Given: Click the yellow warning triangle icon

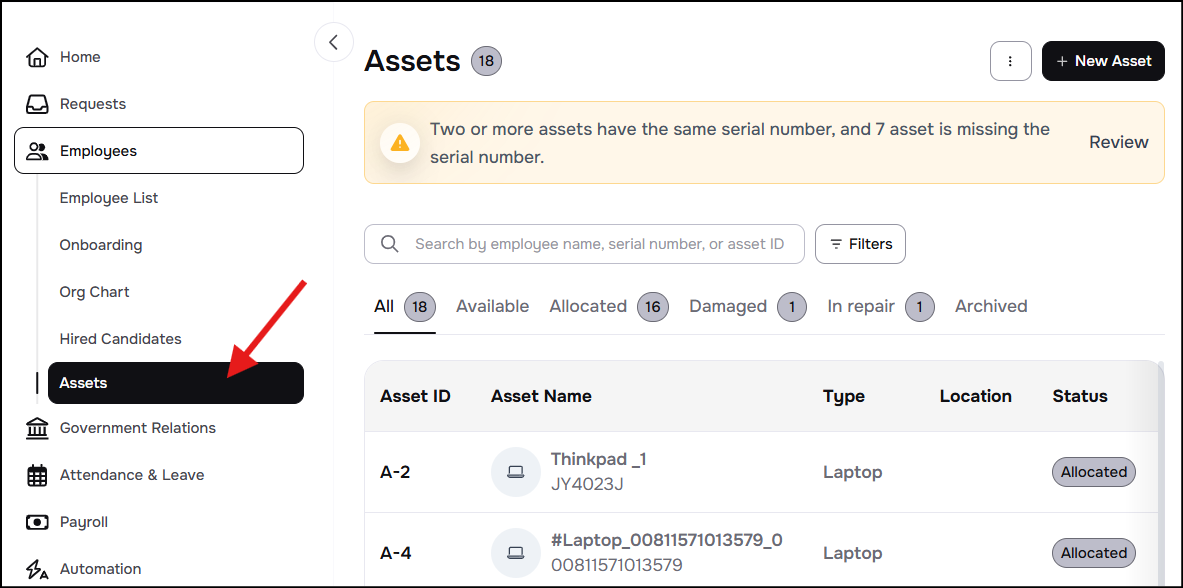Looking at the screenshot, I should (400, 142).
